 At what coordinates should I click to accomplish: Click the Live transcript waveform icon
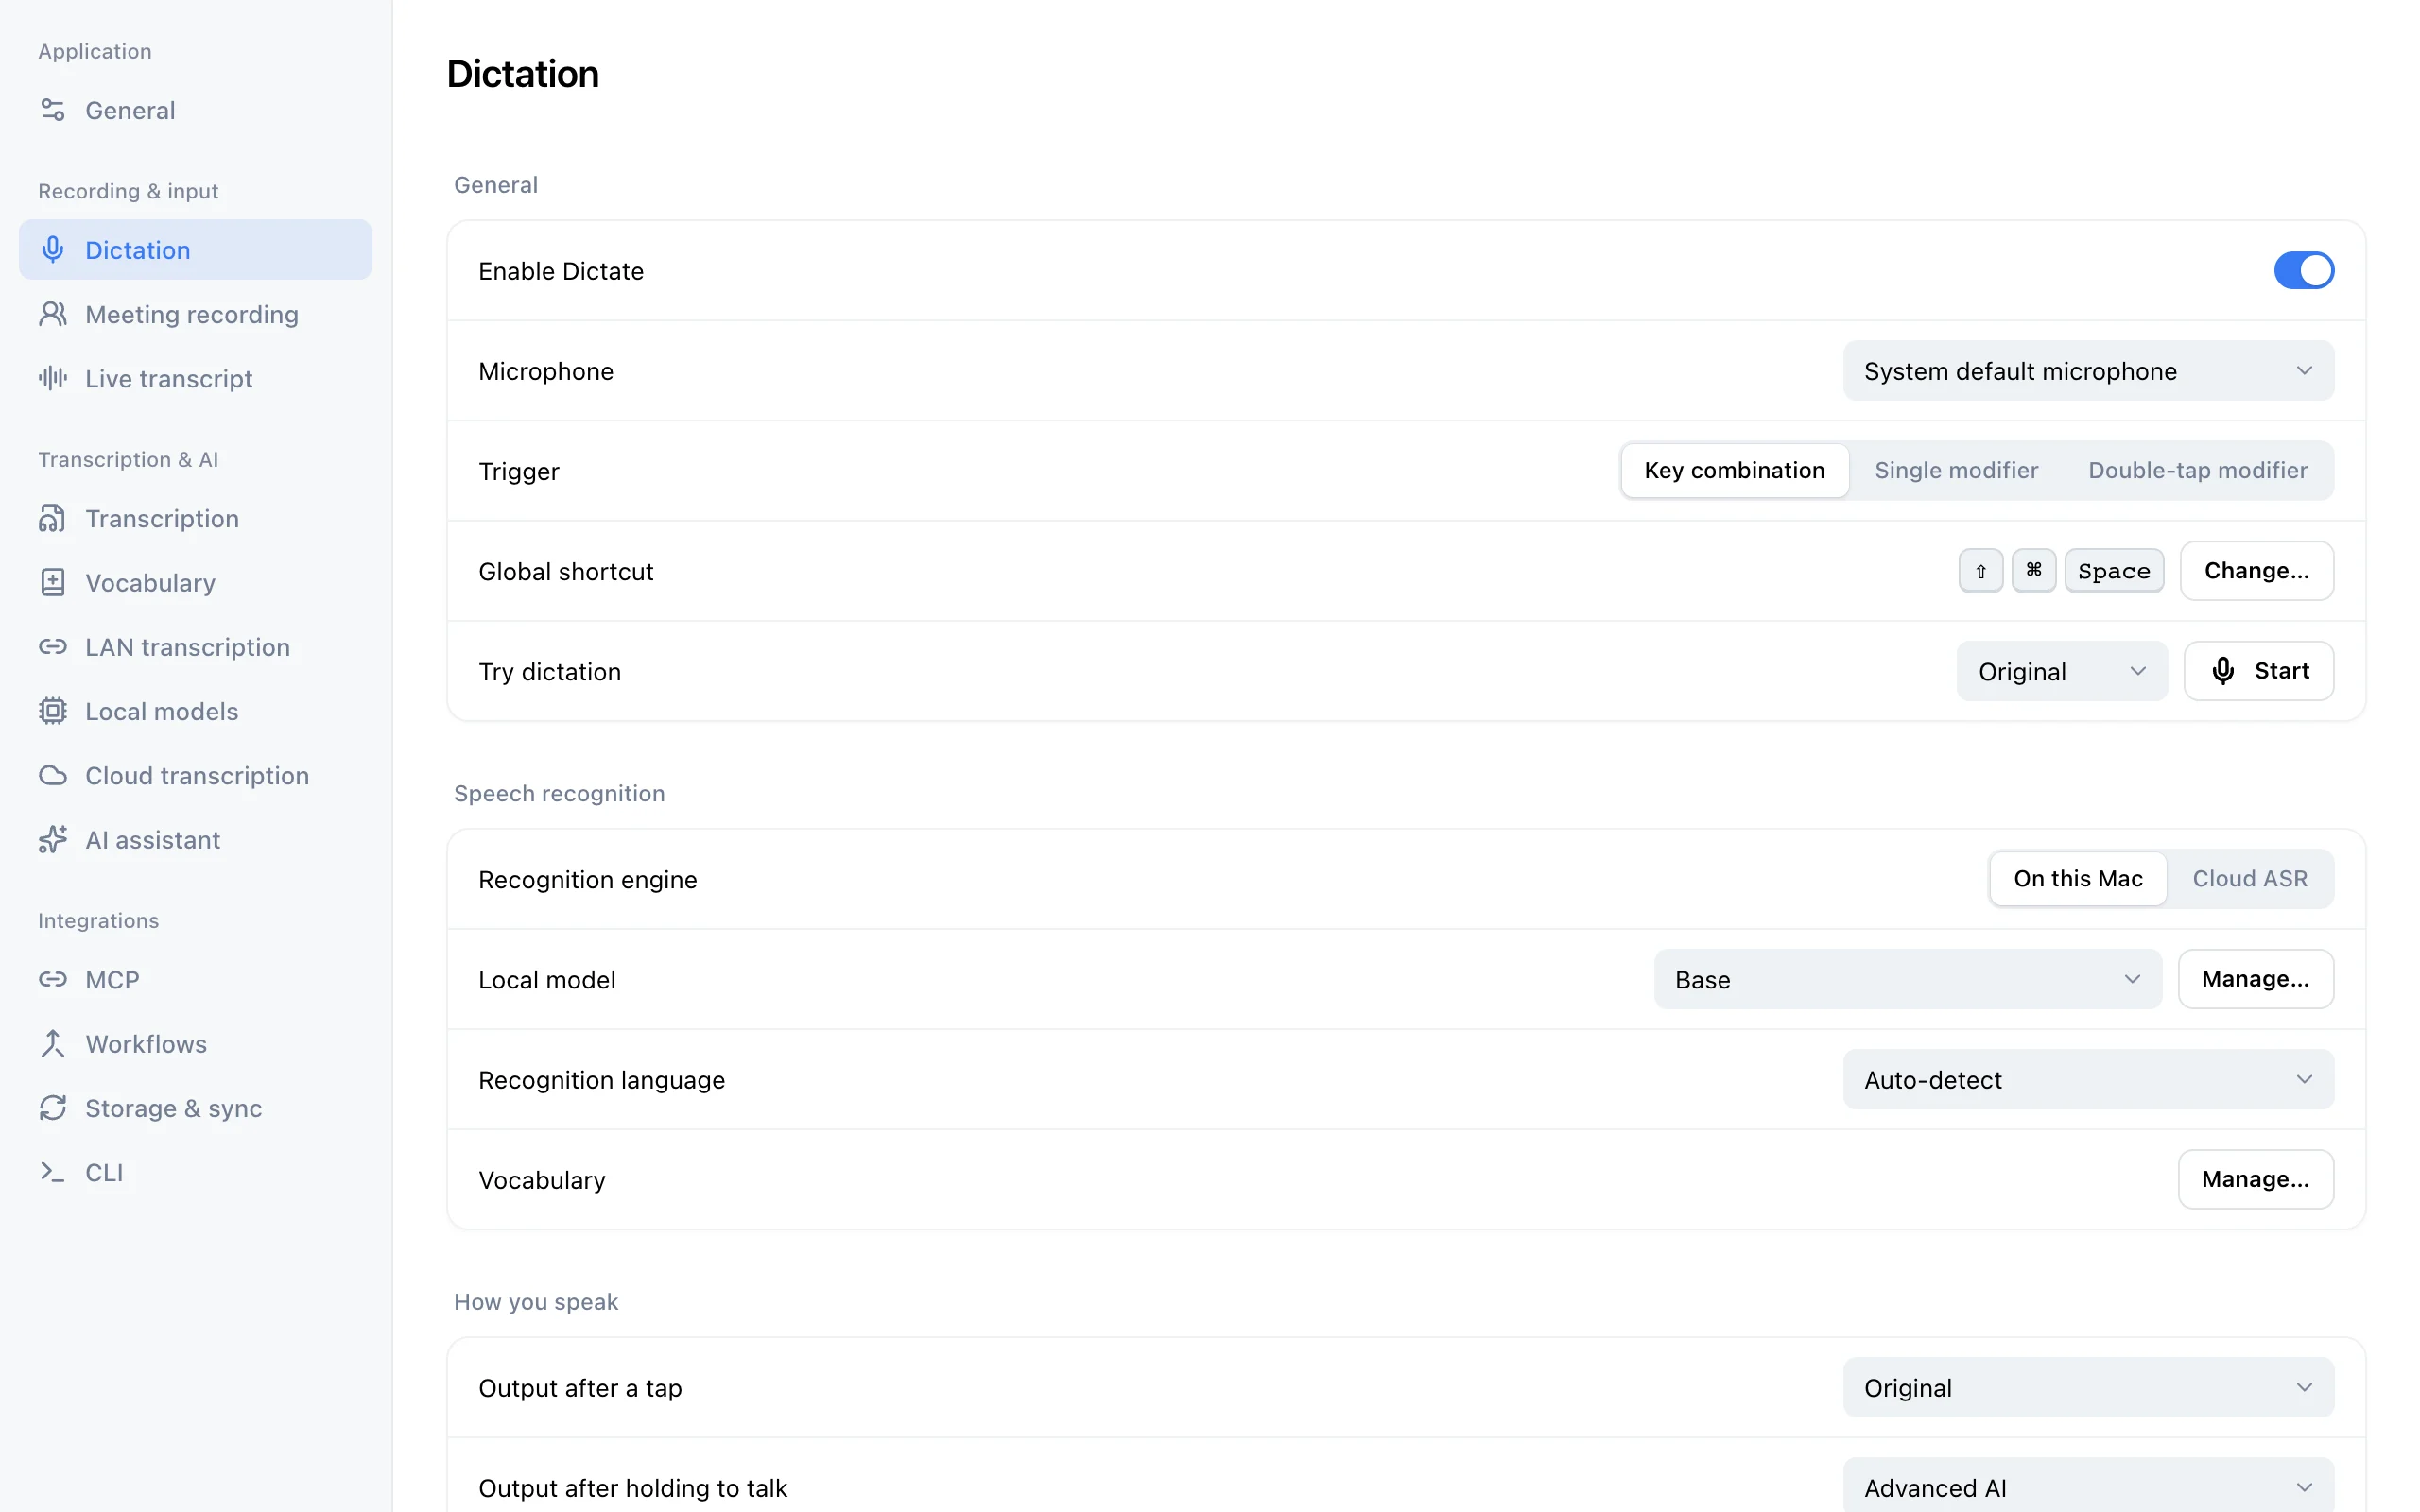click(x=53, y=378)
